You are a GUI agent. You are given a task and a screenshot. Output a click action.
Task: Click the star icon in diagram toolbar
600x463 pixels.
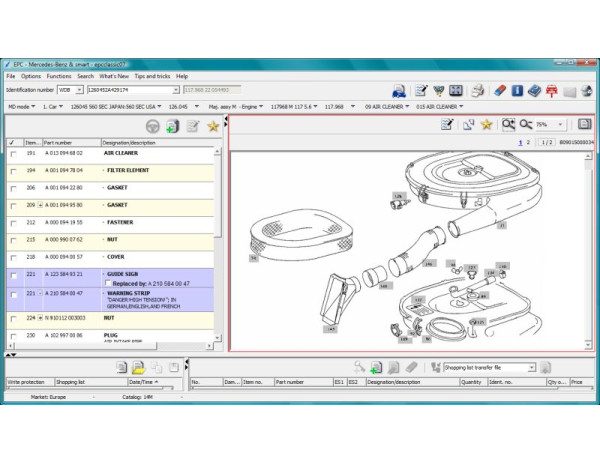click(x=486, y=125)
